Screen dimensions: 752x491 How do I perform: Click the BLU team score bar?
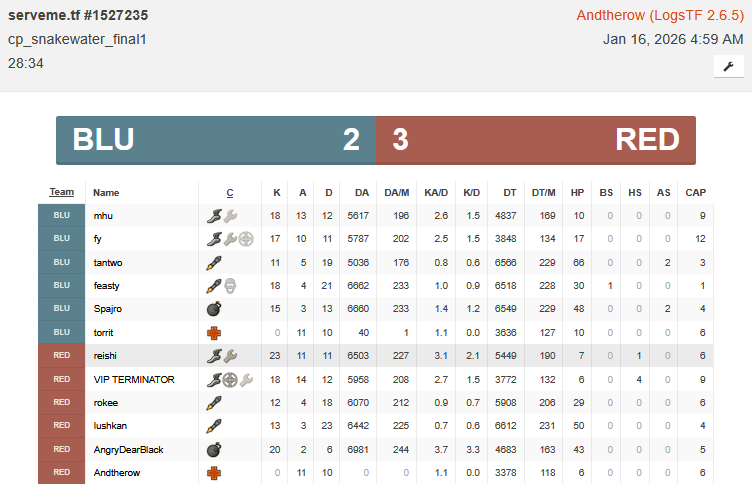pos(216,140)
